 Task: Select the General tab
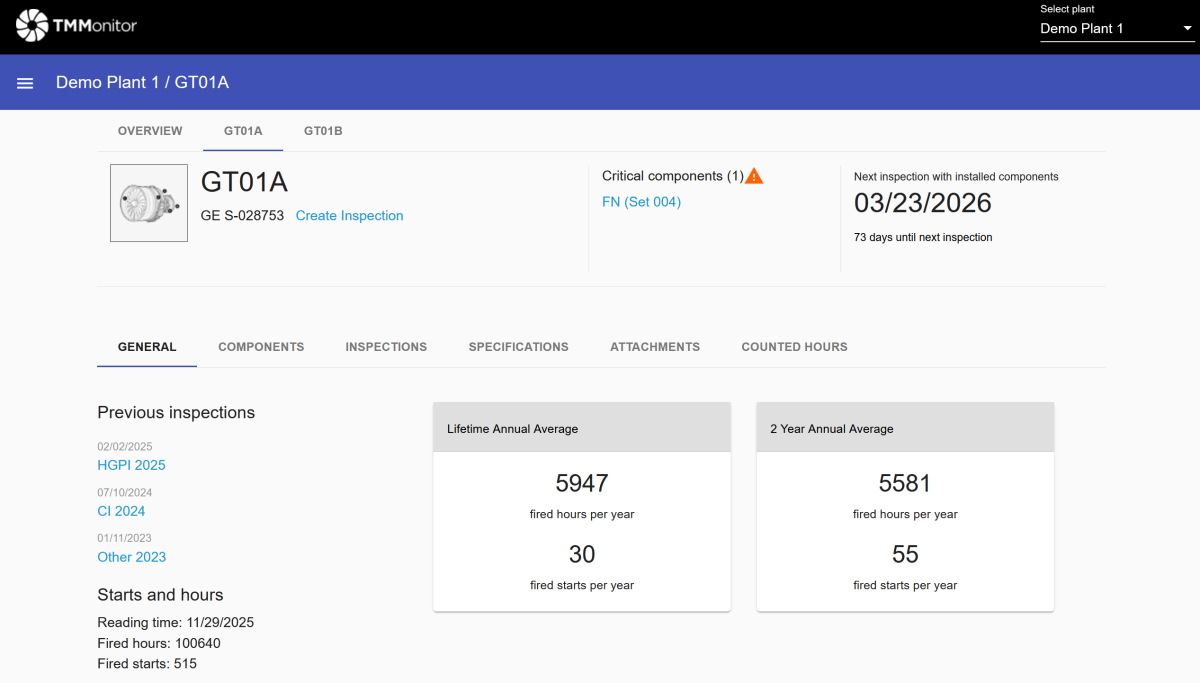(x=147, y=347)
